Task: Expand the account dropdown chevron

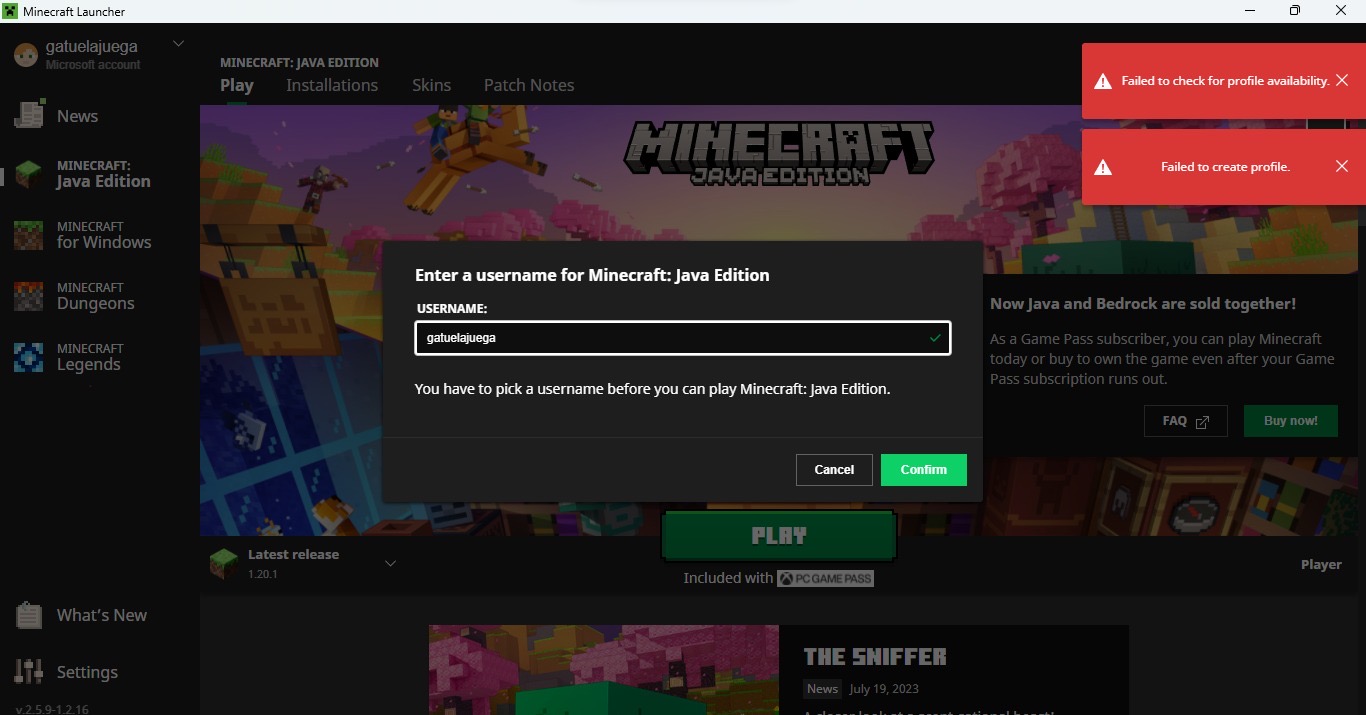Action: tap(179, 44)
